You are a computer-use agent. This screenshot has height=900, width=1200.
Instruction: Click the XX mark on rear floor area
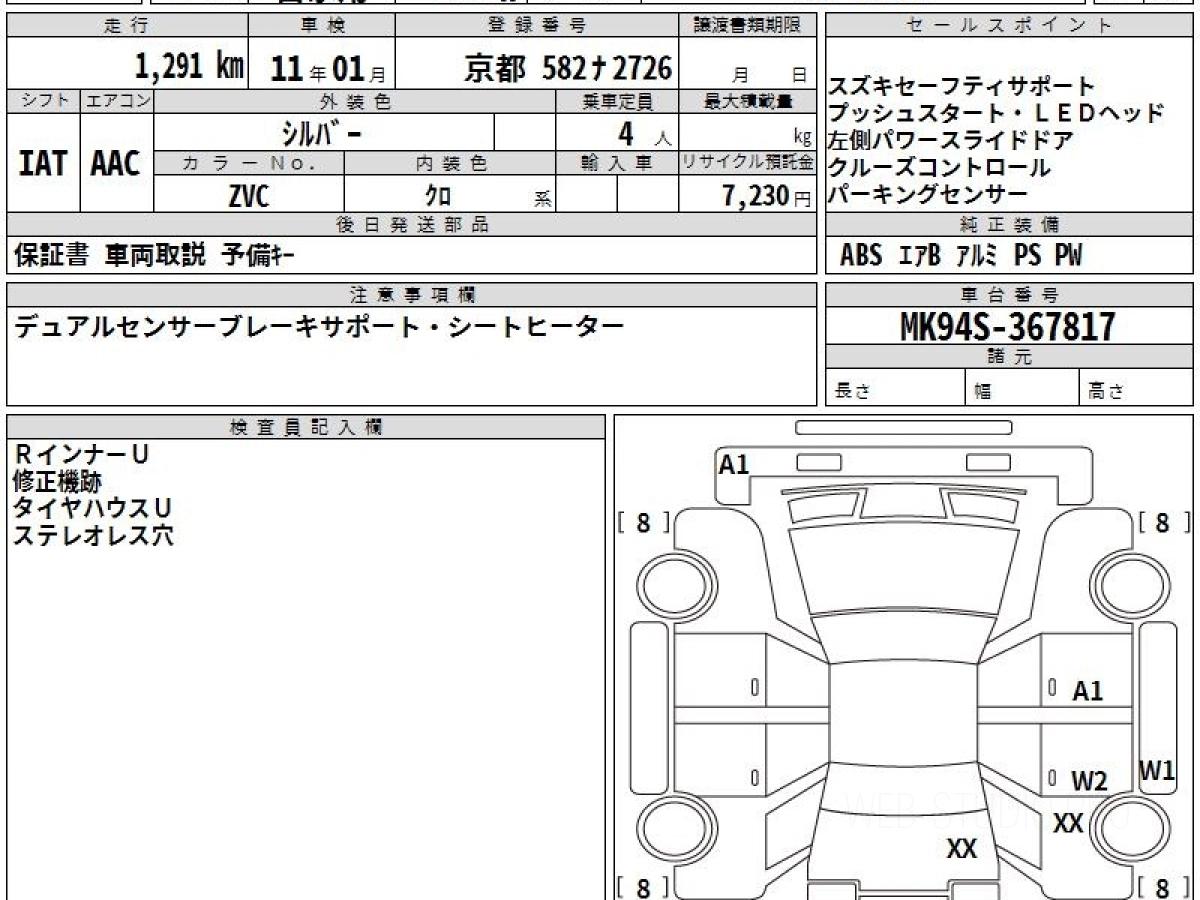pos(961,850)
